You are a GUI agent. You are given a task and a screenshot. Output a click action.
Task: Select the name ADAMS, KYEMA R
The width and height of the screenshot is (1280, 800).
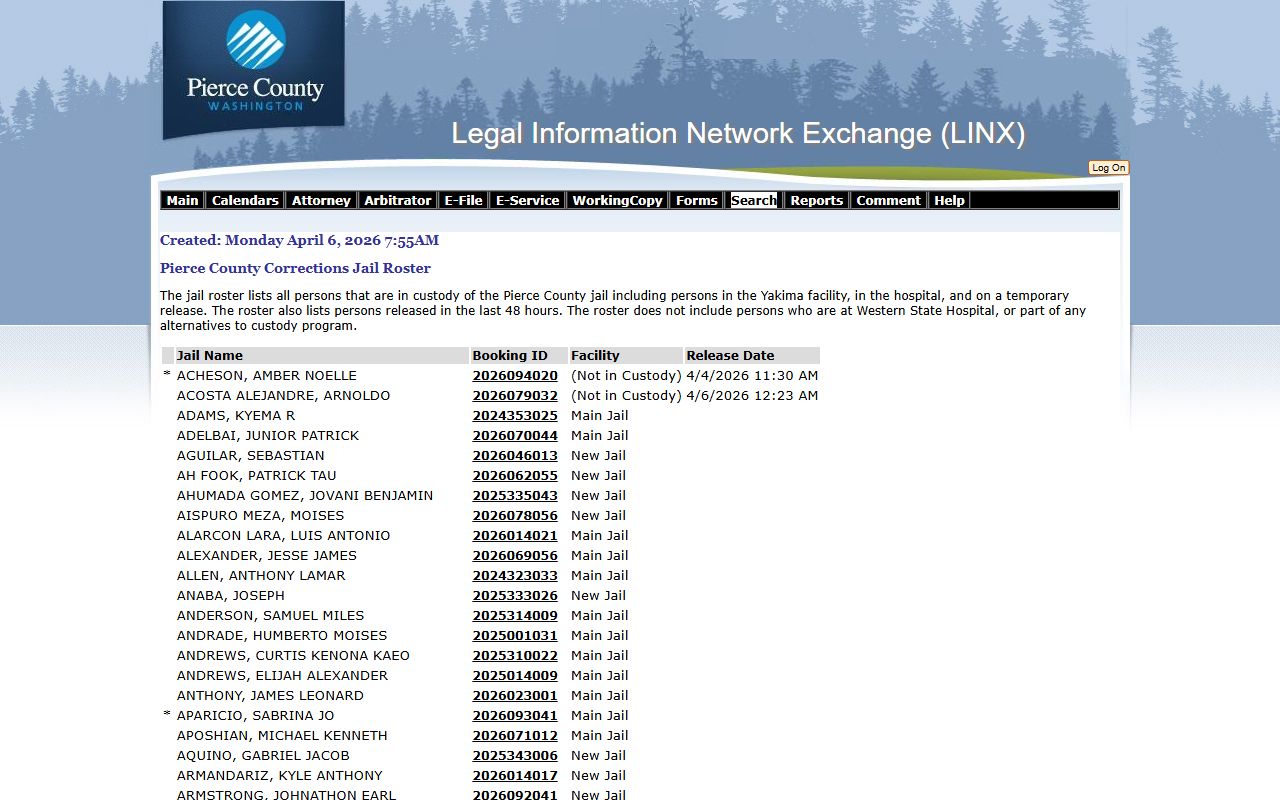[236, 416]
